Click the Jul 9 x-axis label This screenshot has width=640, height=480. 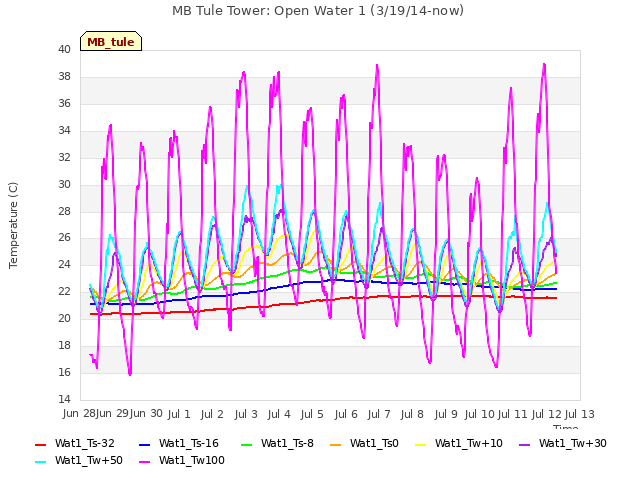point(446,414)
